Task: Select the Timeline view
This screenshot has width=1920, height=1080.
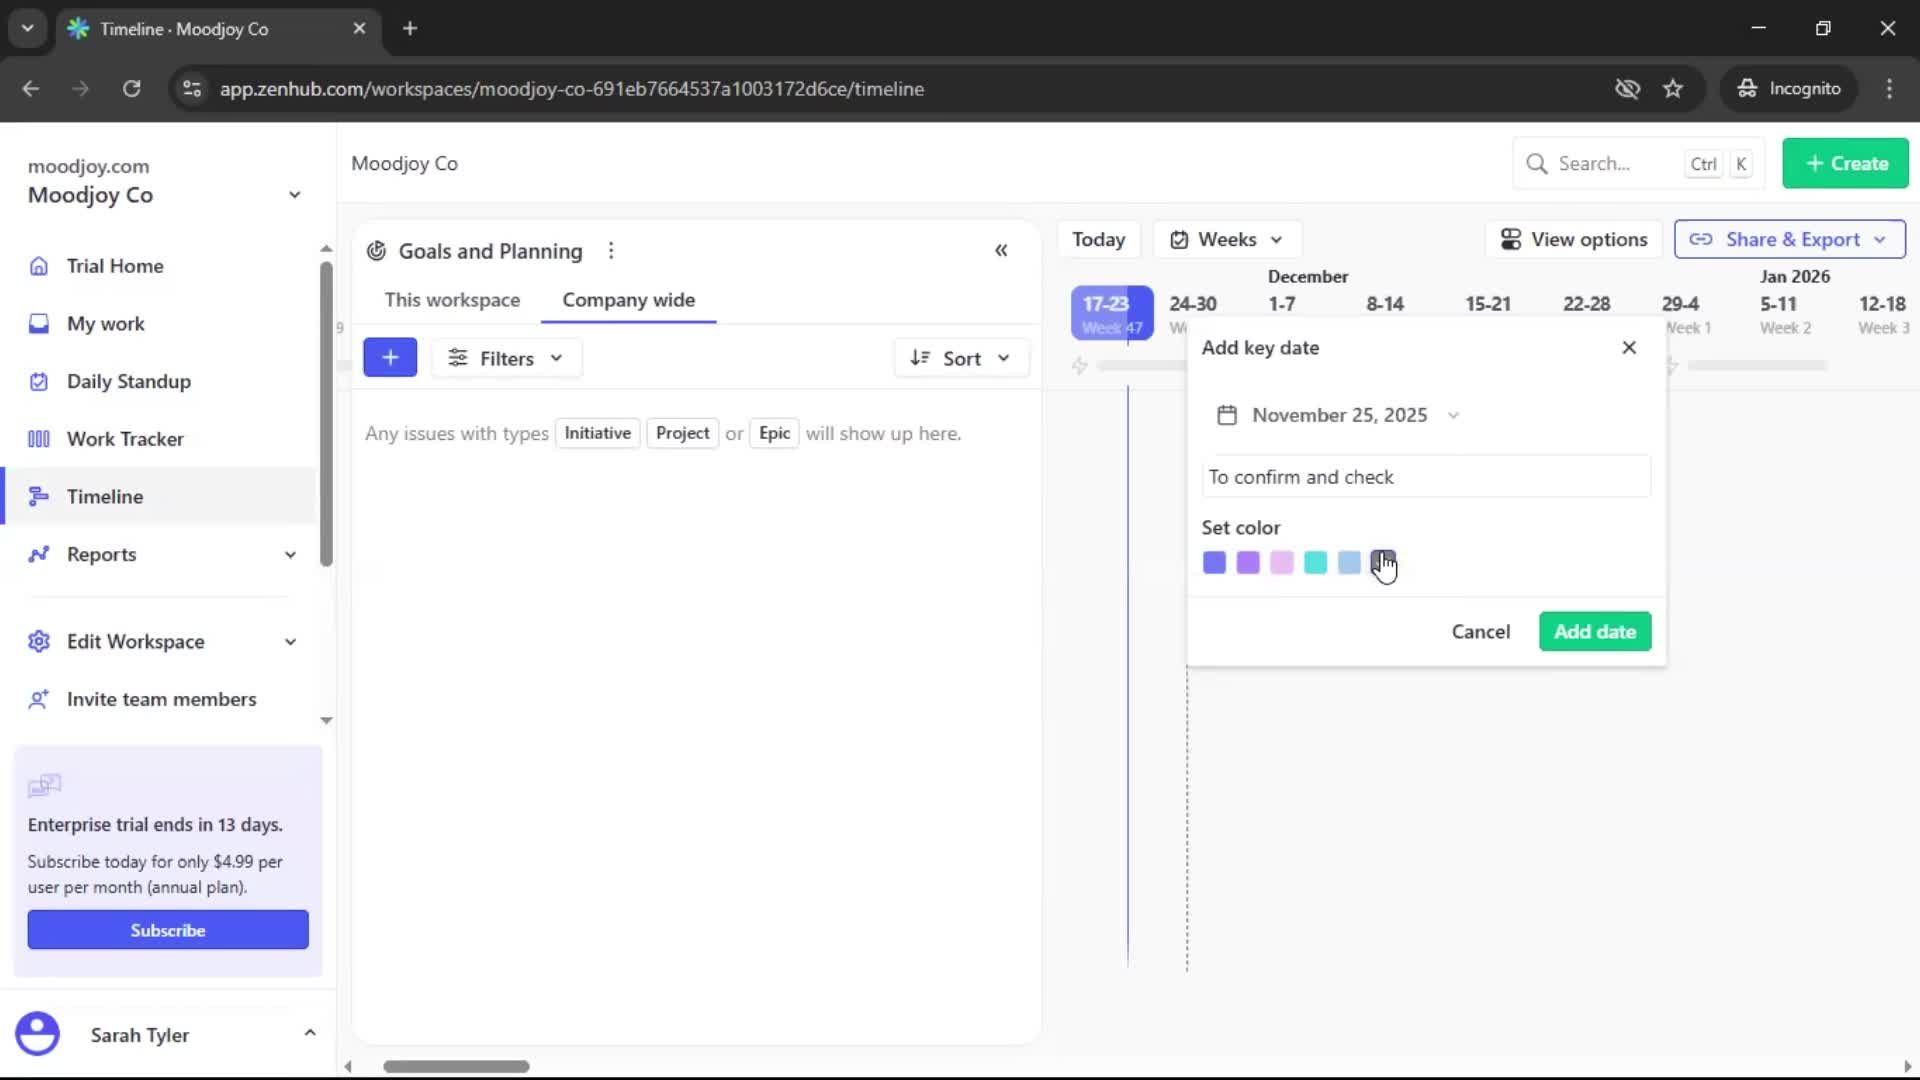Action: [104, 496]
